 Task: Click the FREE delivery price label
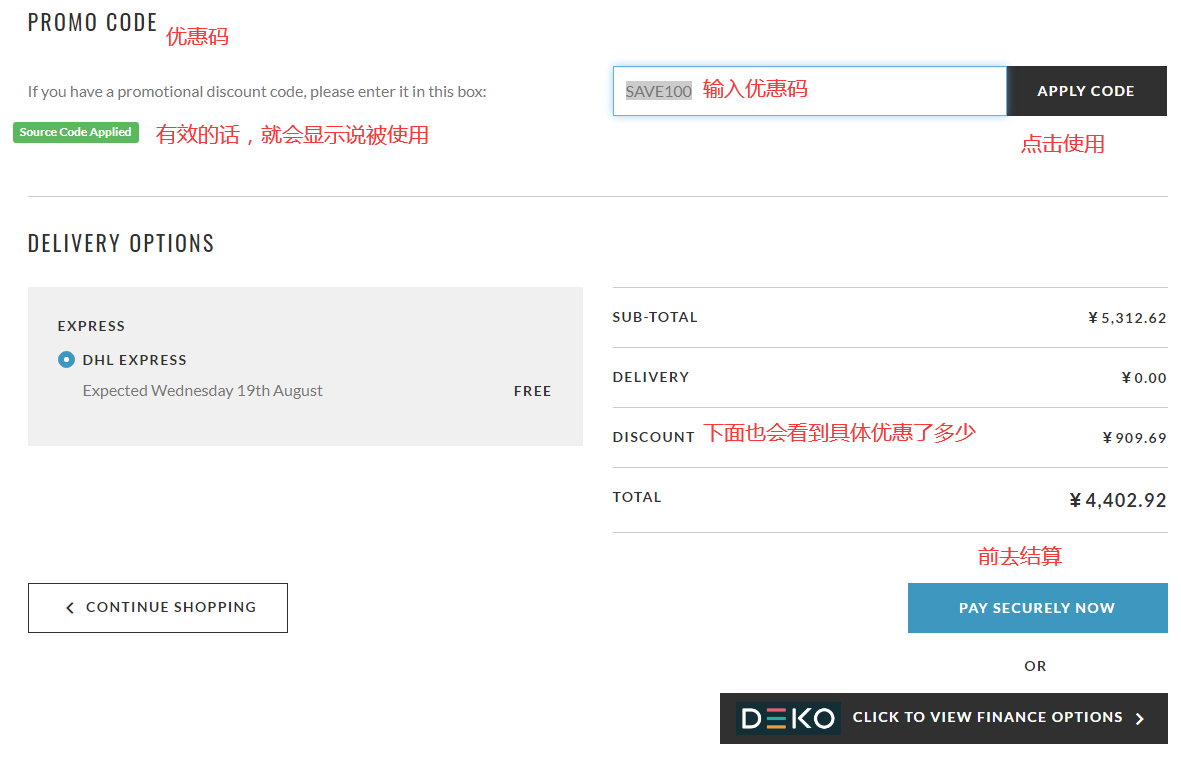[532, 391]
